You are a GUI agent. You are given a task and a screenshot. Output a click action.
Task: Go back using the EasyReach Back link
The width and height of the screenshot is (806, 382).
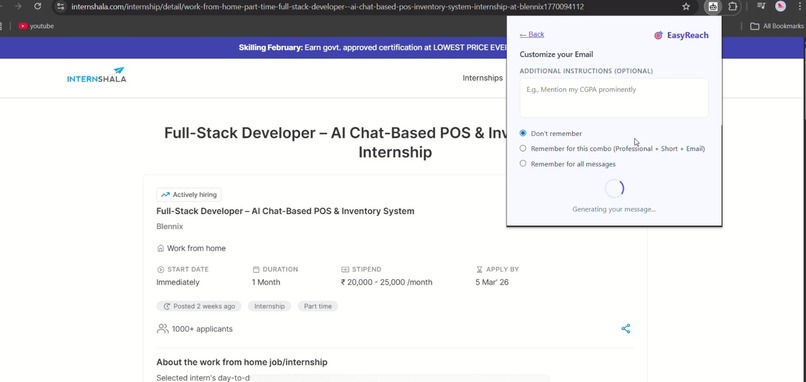532,34
